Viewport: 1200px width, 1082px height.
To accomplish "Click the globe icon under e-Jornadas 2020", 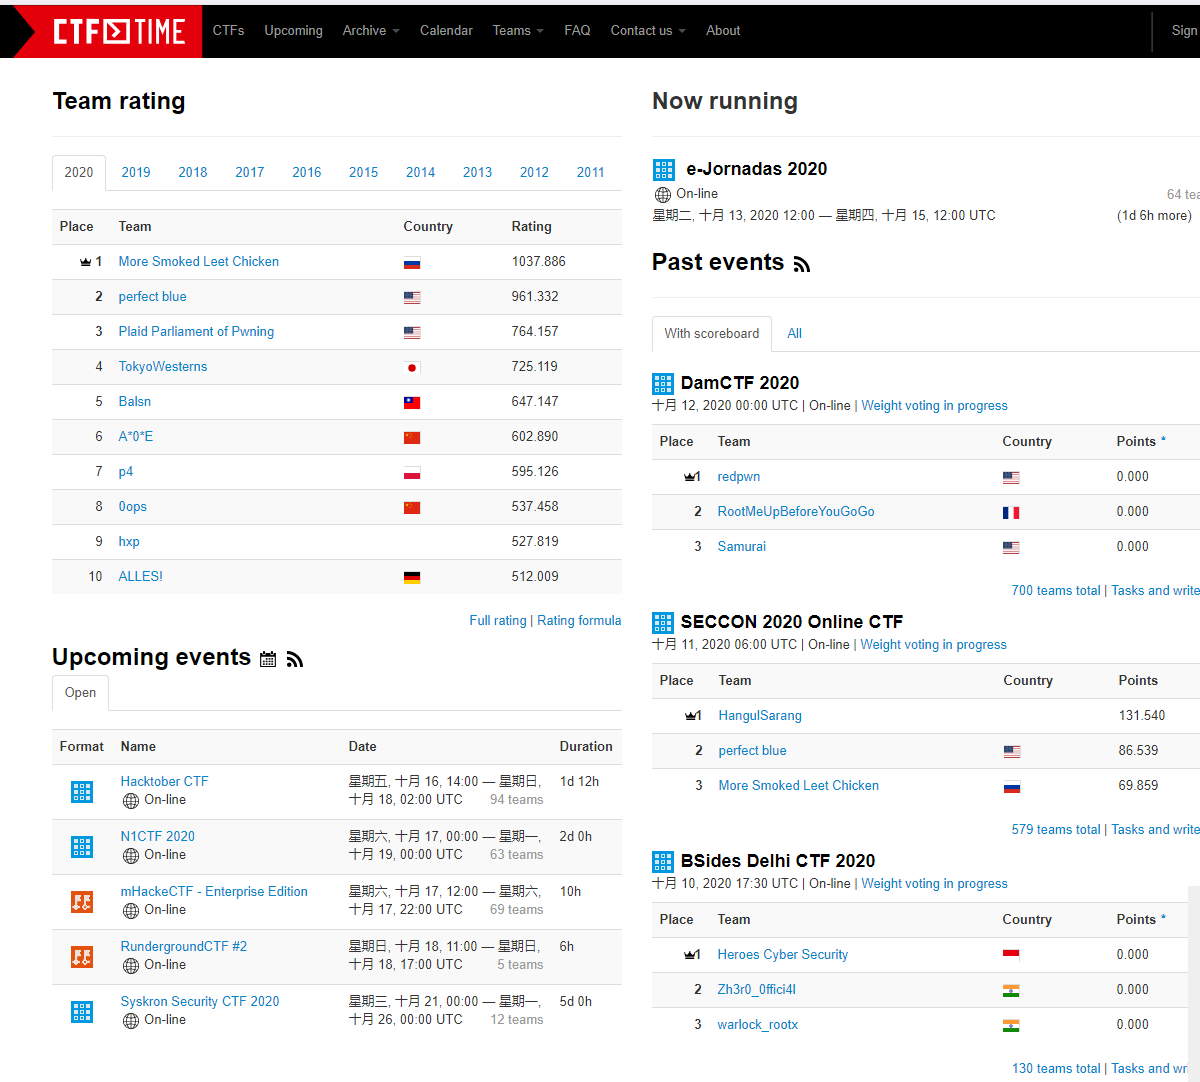I will [x=663, y=195].
